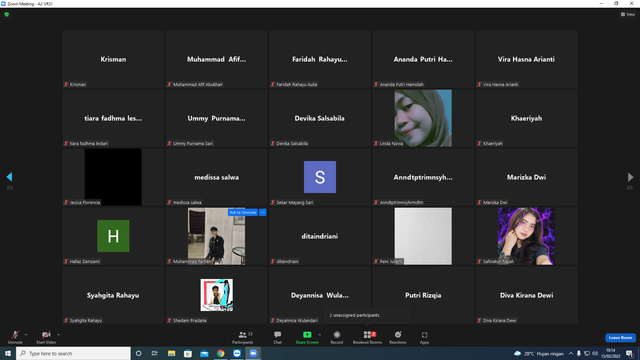
Task: Open Cortana circle icon in taskbar
Action: (x=138, y=353)
